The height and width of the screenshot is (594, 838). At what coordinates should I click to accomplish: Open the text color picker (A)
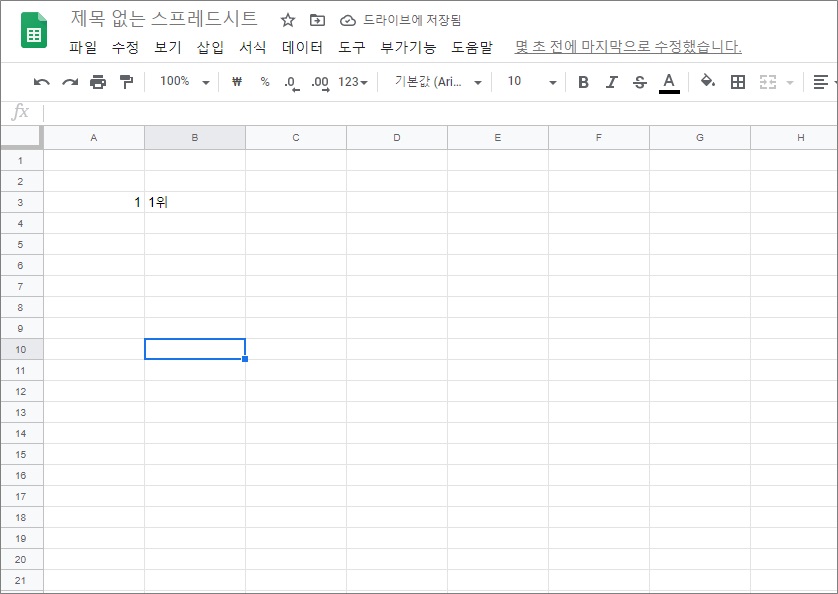click(x=669, y=83)
